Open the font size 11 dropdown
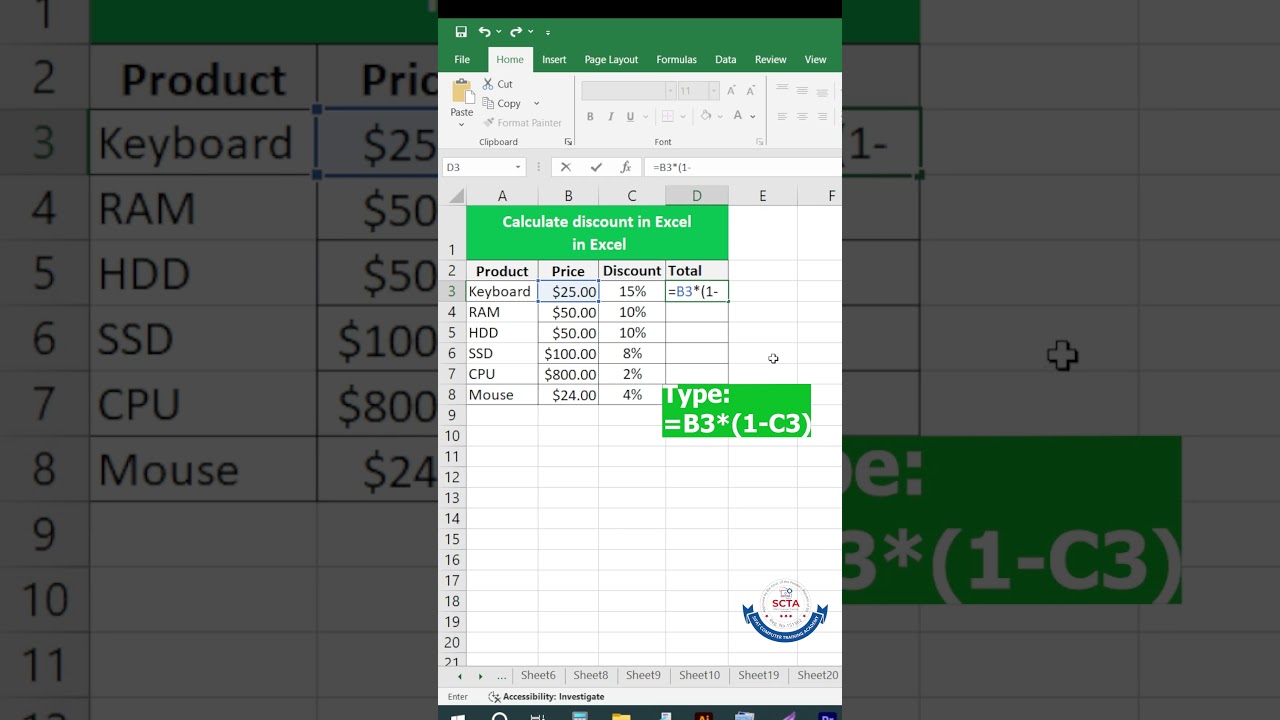Screen dimensions: 1280x720 [713, 90]
